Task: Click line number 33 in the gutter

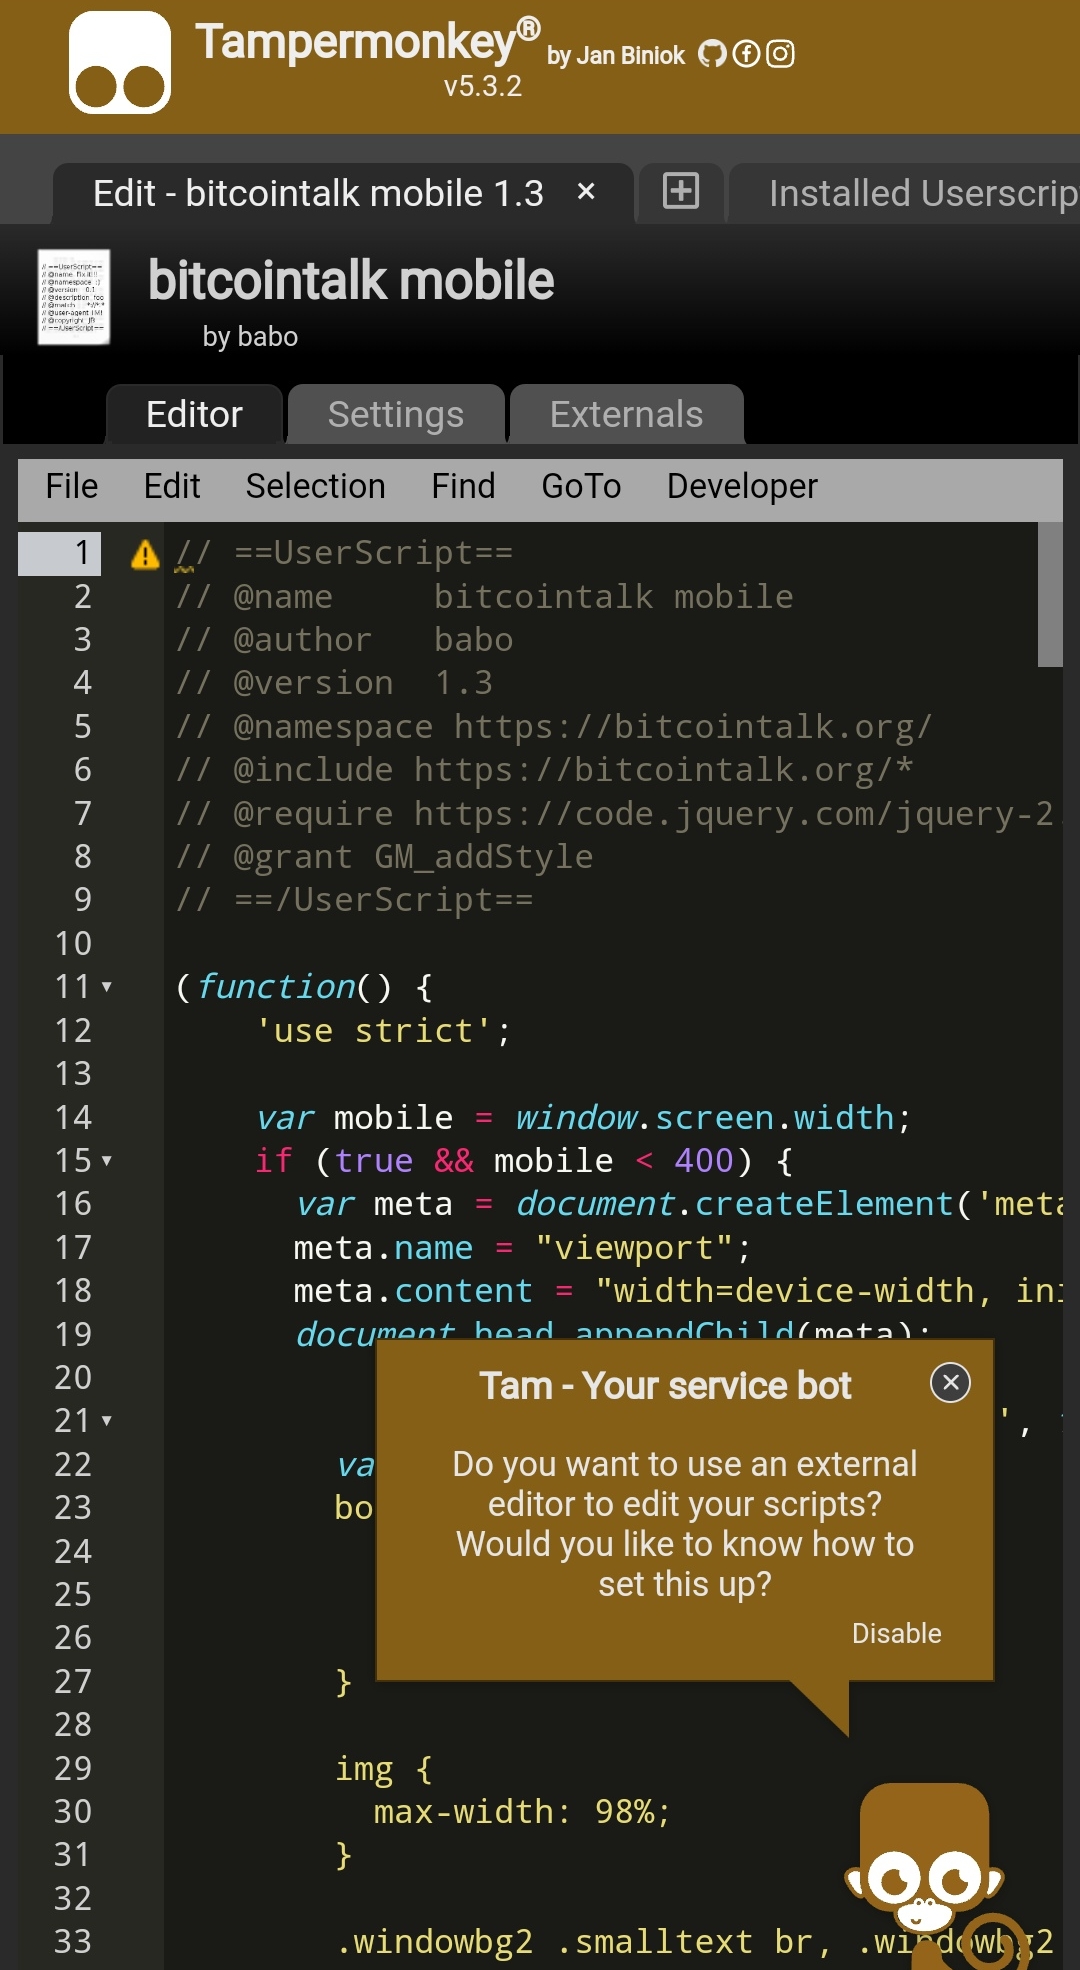Action: tap(73, 1941)
